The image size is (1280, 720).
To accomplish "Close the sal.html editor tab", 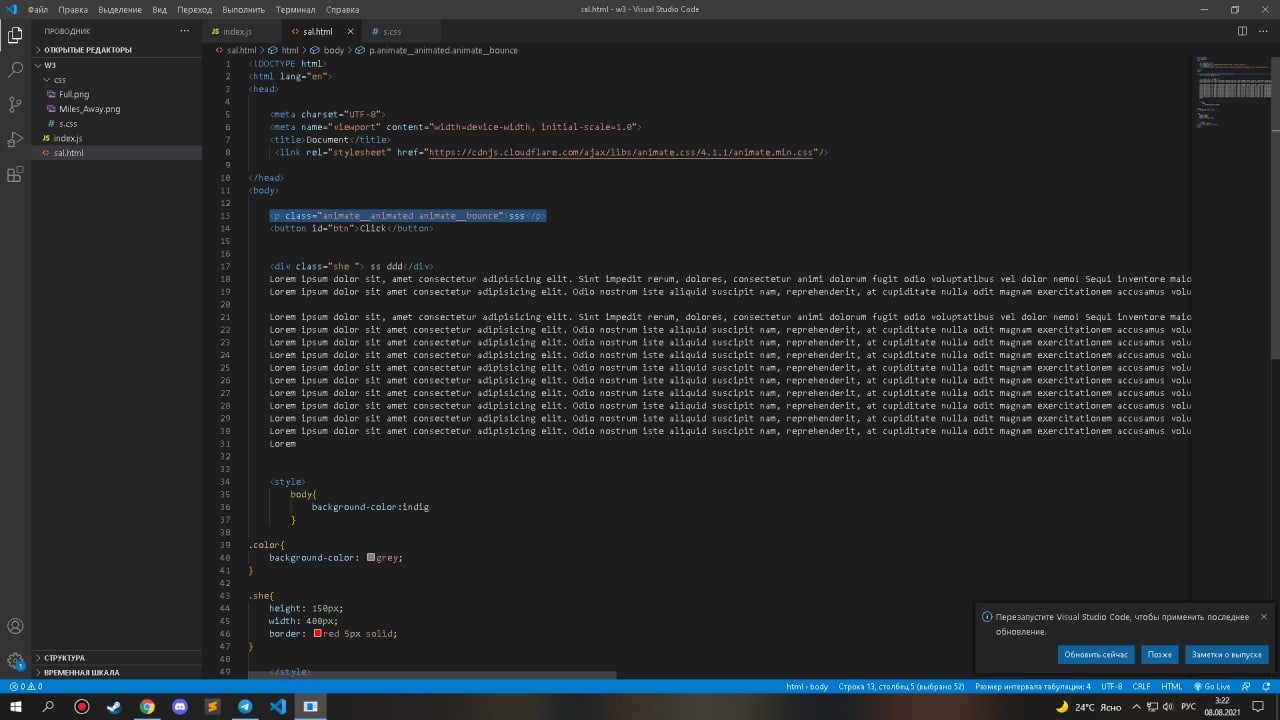I will point(349,32).
